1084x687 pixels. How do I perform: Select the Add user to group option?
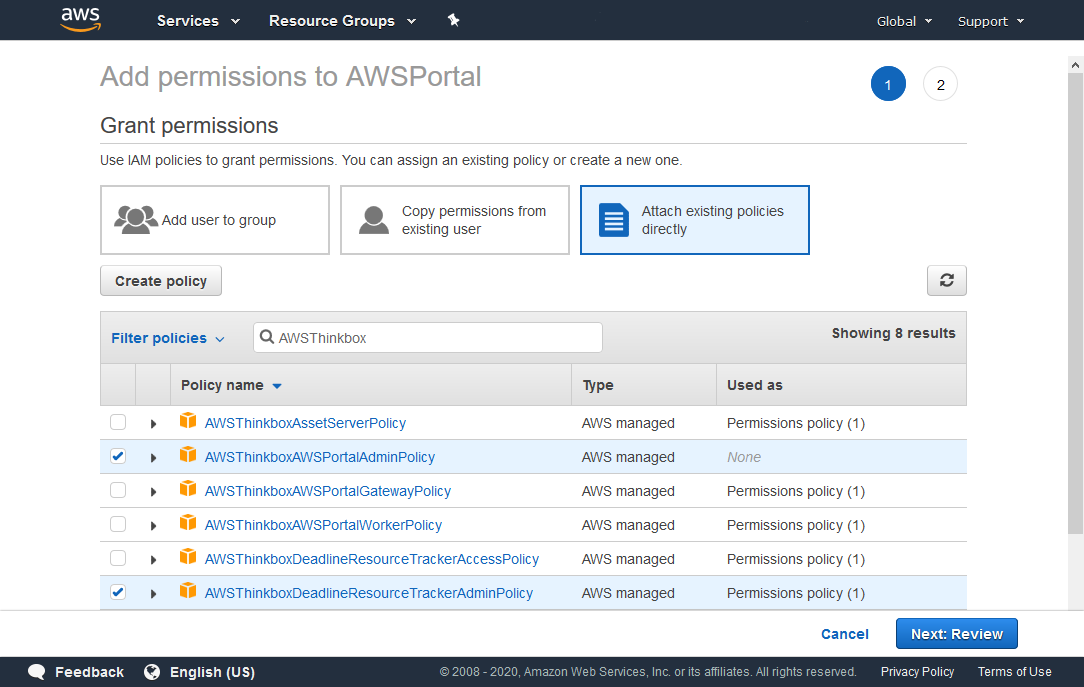tap(215, 220)
